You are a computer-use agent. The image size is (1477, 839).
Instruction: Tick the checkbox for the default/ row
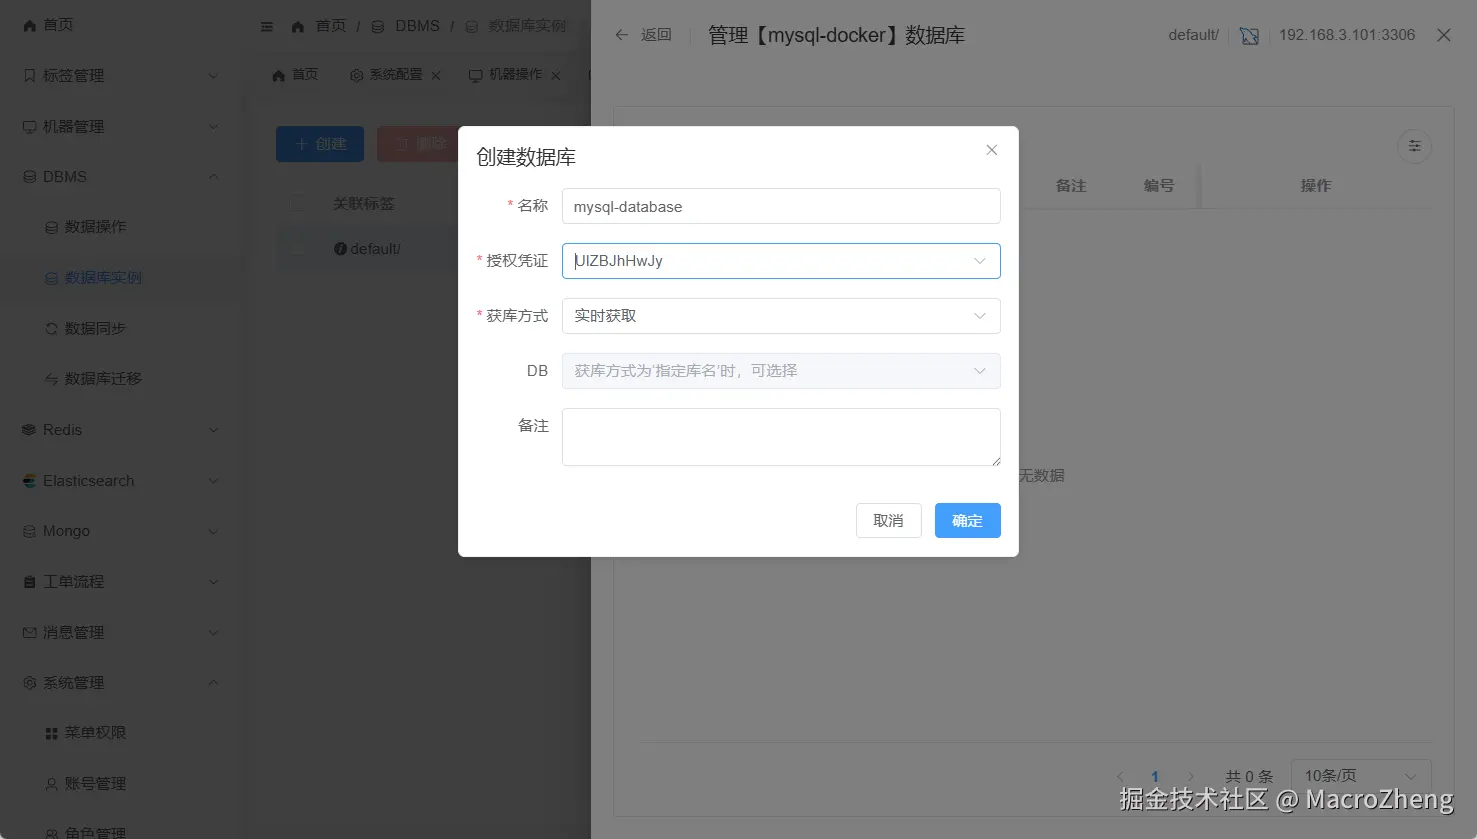click(x=298, y=248)
